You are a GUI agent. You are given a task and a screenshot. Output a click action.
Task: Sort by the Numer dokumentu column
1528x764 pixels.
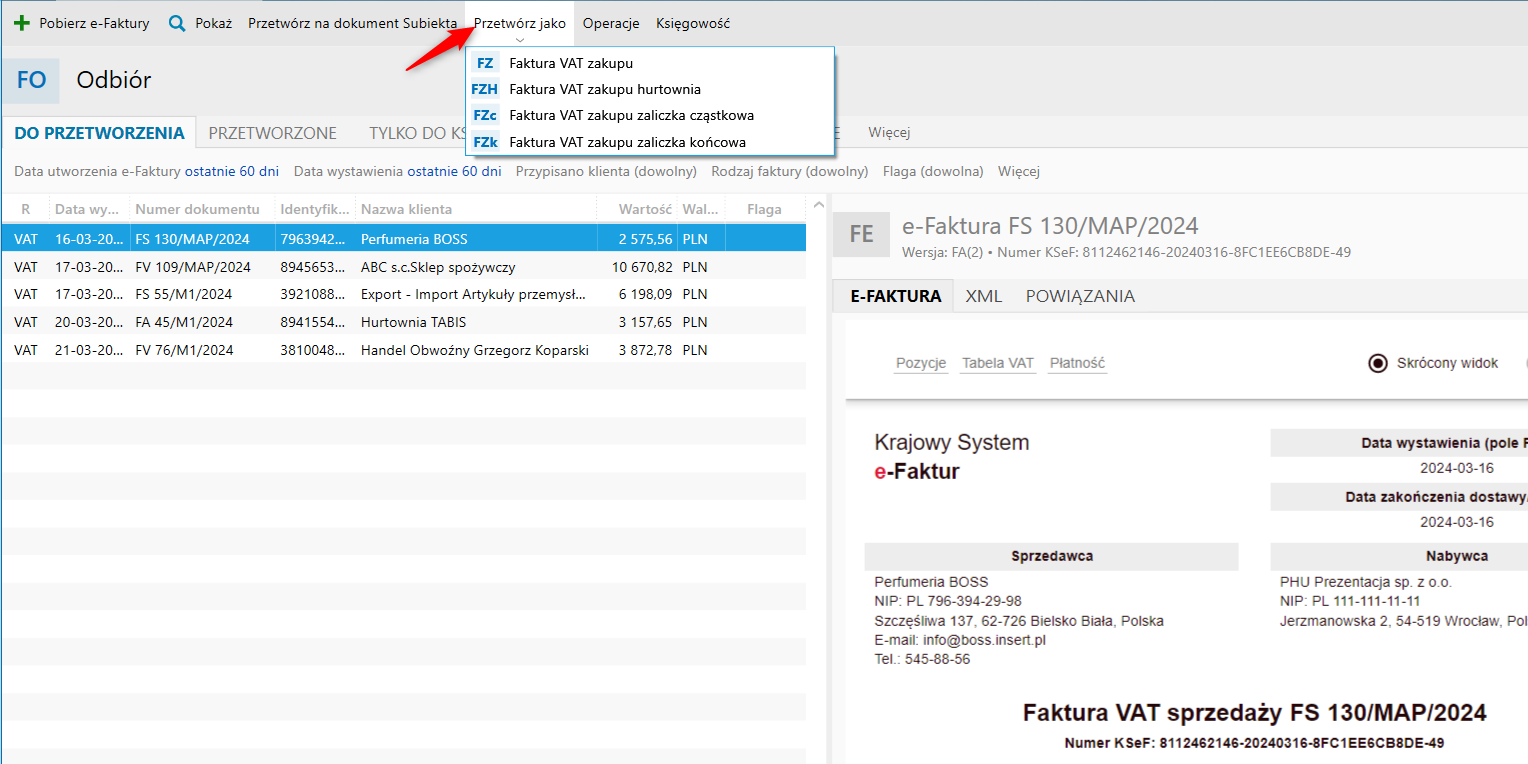tap(203, 209)
